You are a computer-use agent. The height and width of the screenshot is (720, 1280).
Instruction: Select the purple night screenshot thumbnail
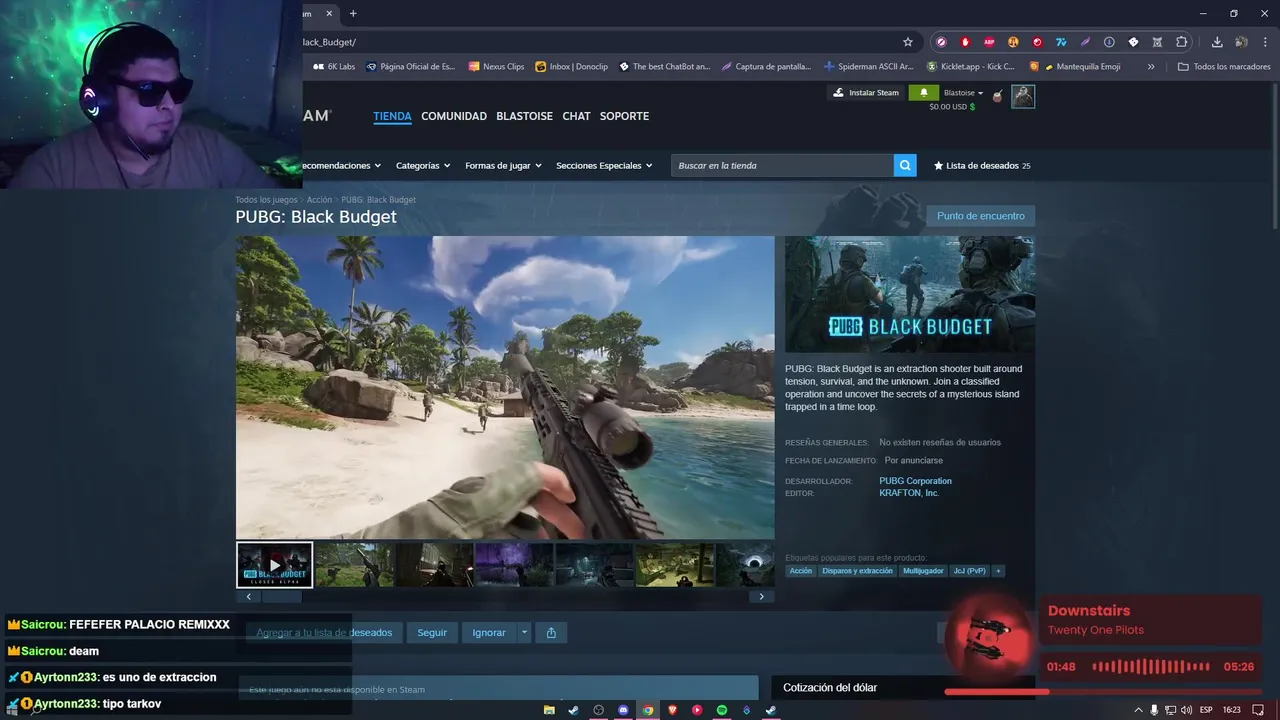(514, 565)
